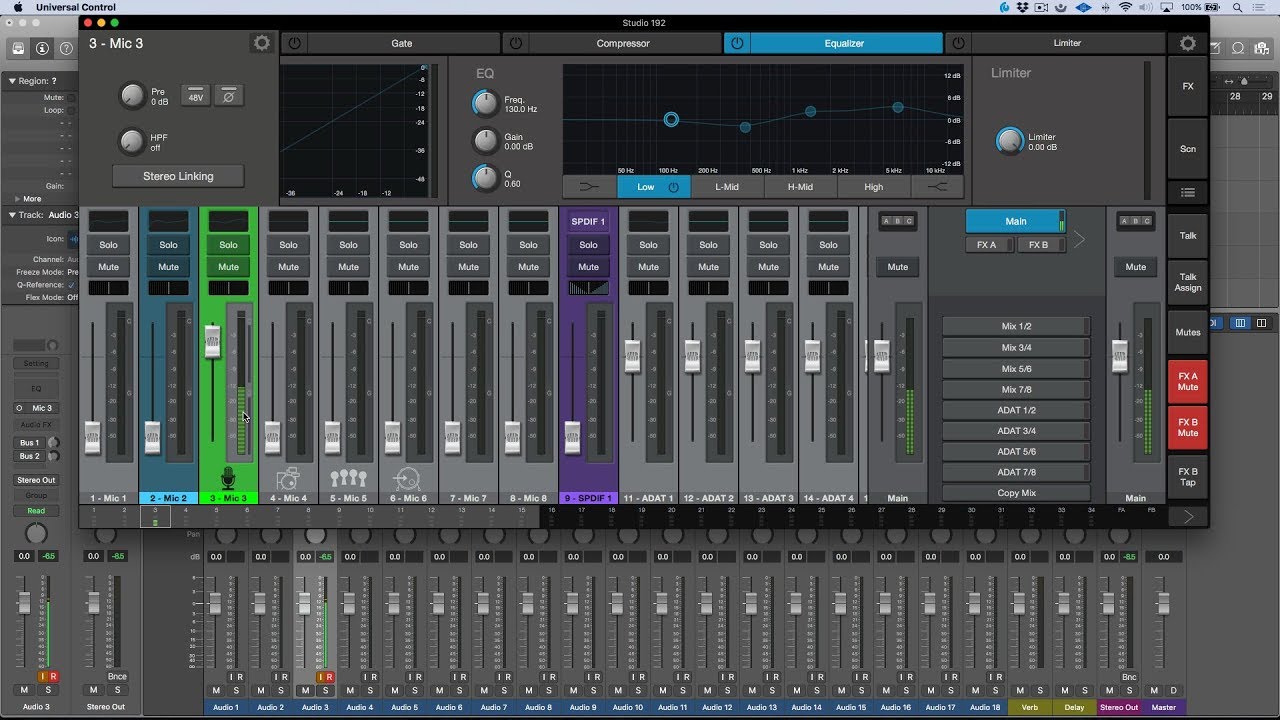Open the Mutes button
The image size is (1280, 720).
[1188, 332]
